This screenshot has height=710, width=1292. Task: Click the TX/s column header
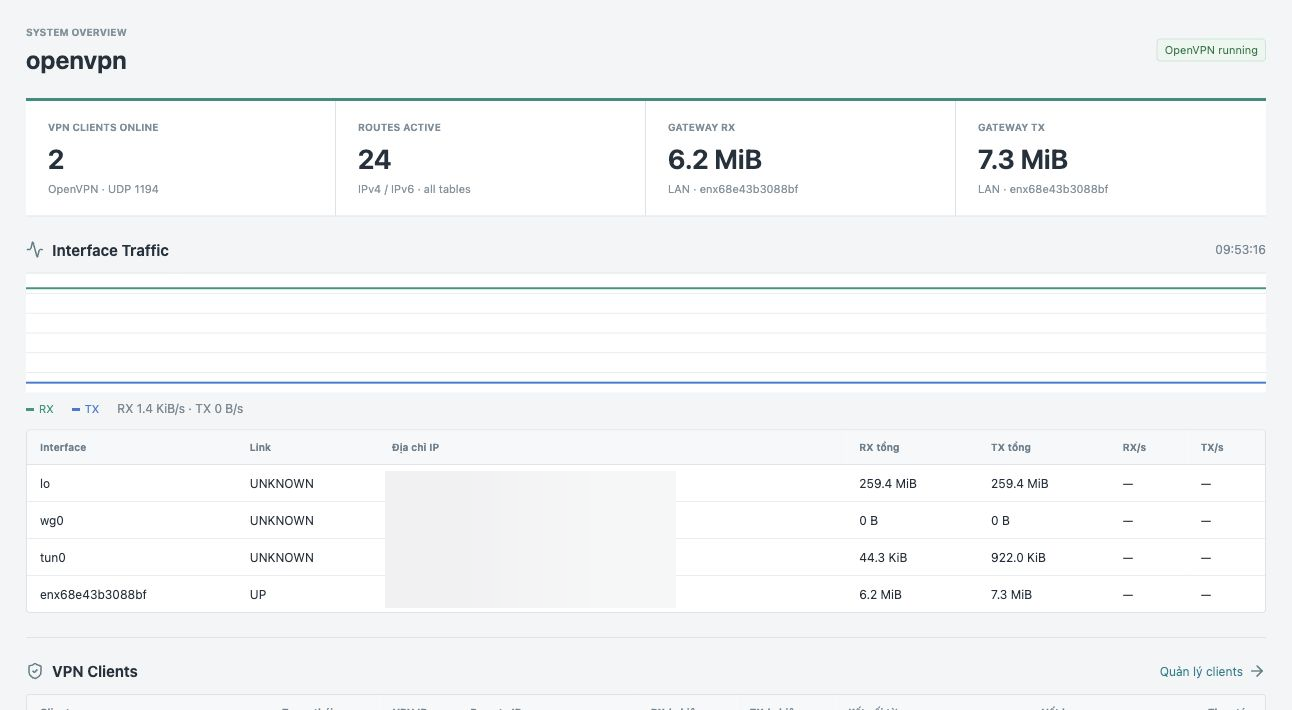pyautogui.click(x=1212, y=447)
